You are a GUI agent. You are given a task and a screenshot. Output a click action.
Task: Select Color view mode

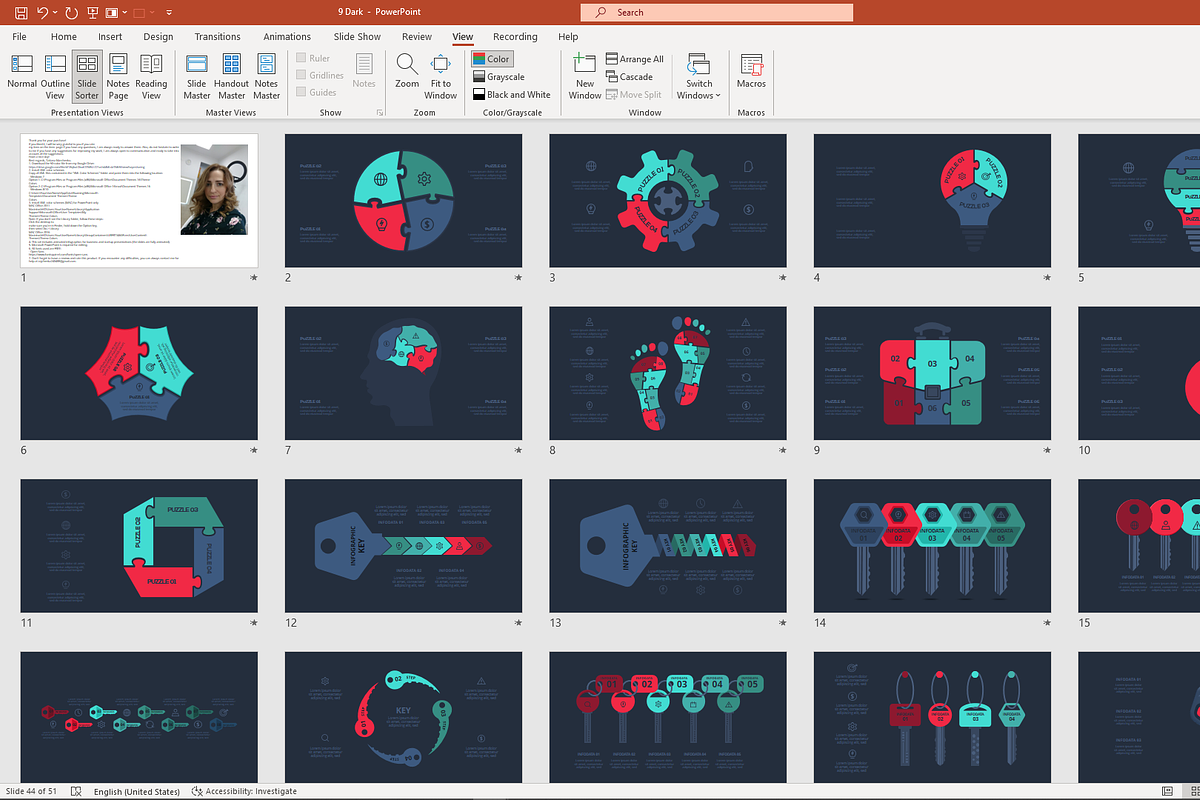492,59
